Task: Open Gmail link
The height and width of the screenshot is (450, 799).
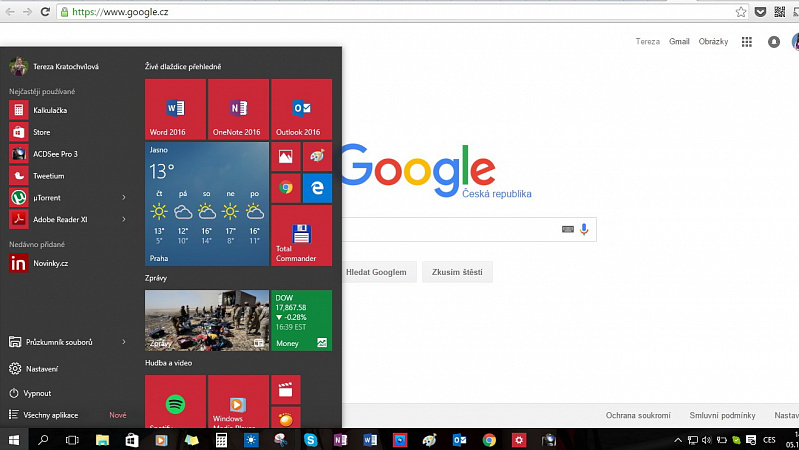Action: (x=679, y=42)
